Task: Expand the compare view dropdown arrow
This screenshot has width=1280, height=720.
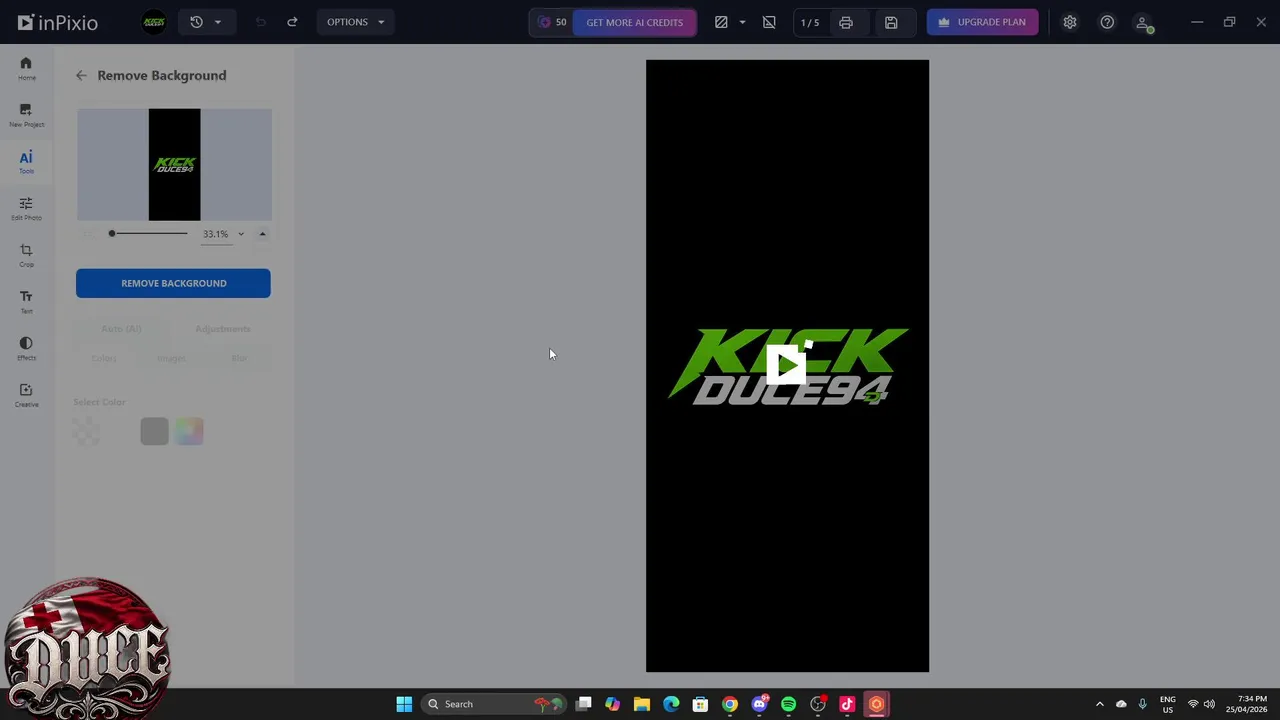Action: point(742,22)
